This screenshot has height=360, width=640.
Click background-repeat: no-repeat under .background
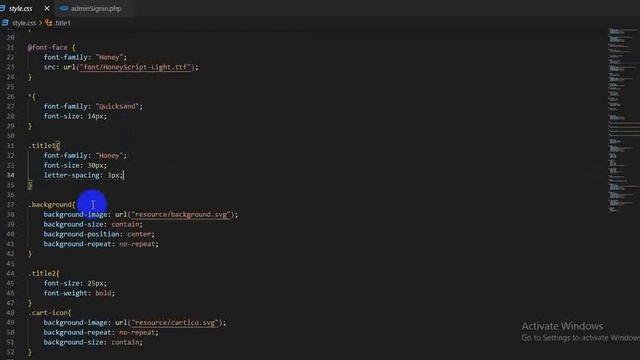pyautogui.click(x=101, y=244)
